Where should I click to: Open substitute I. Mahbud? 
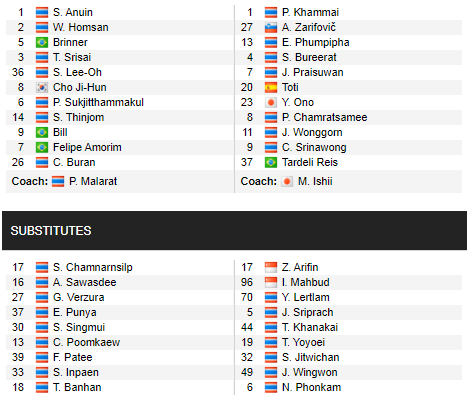tap(306, 282)
